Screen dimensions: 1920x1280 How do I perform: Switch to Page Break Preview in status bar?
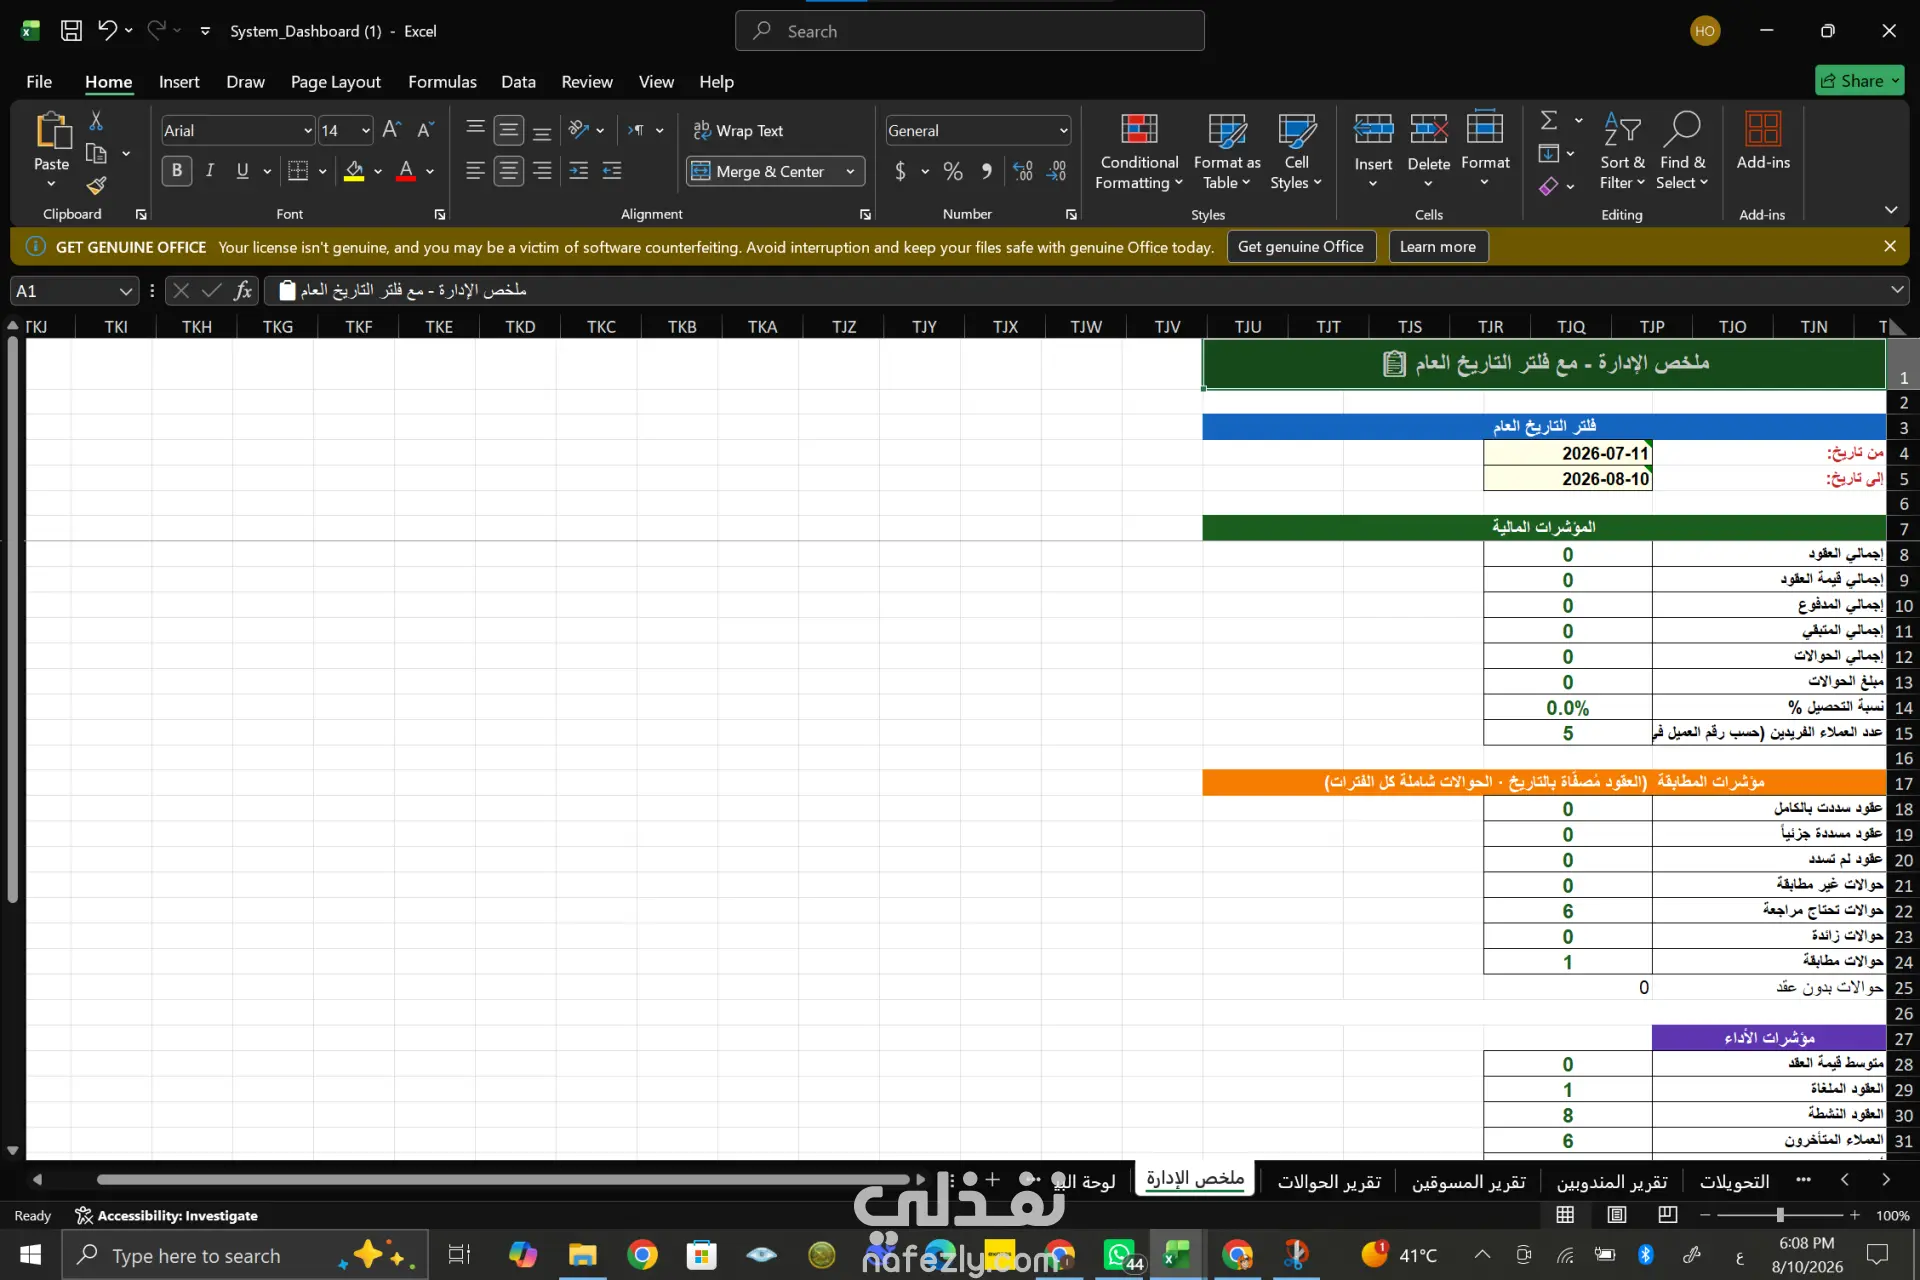click(1667, 1215)
